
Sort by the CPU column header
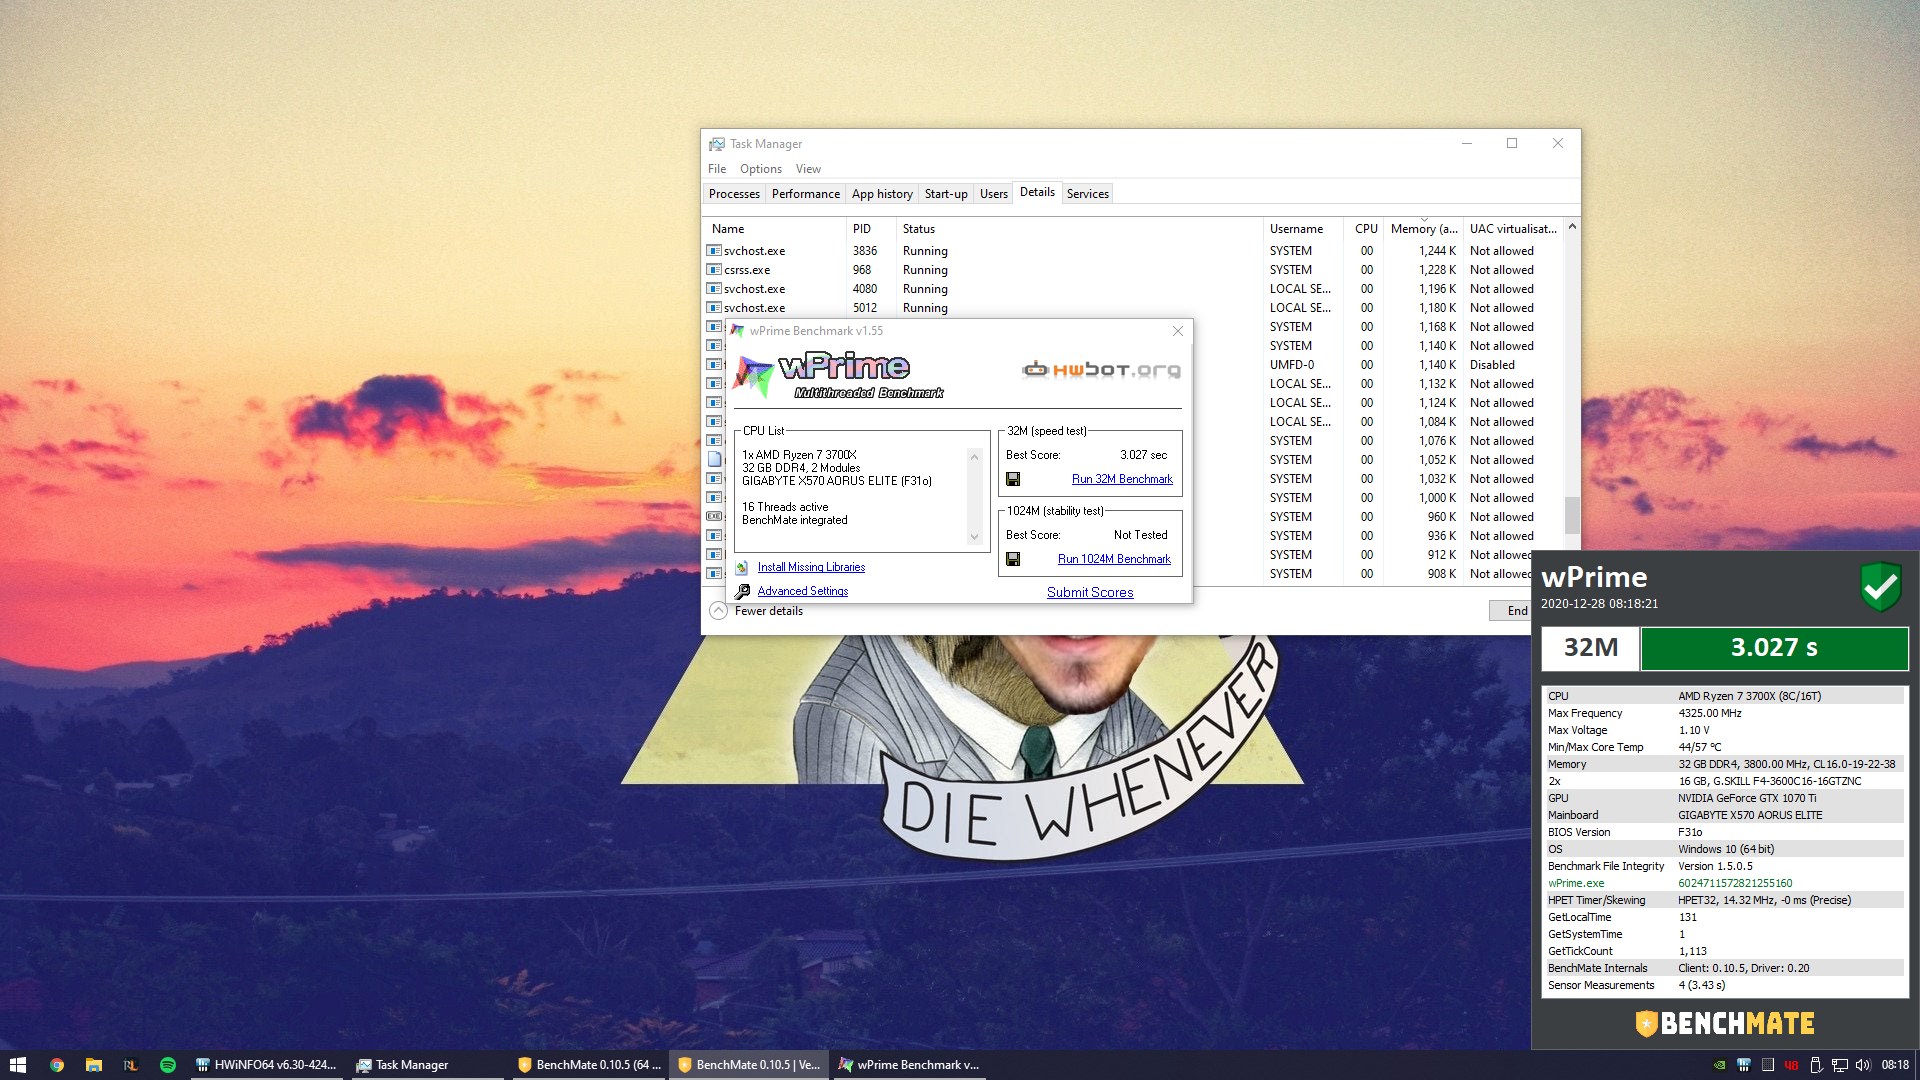click(x=1365, y=229)
